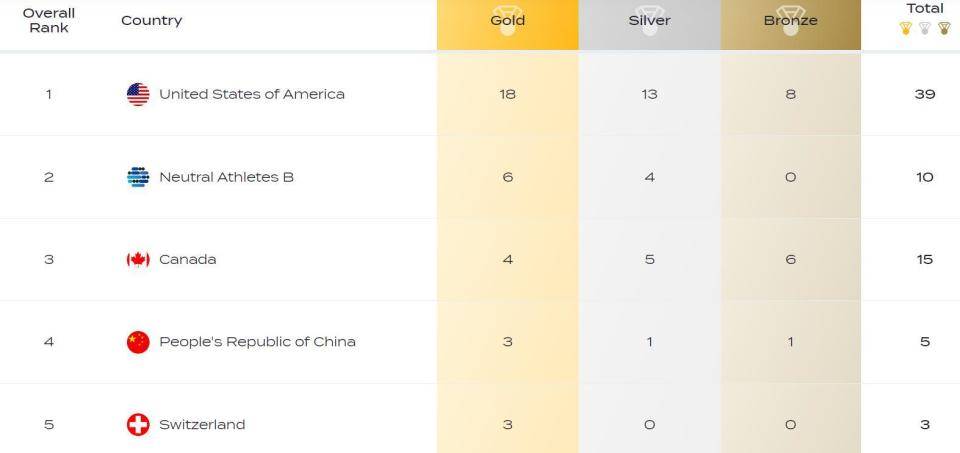Viewport: 960px width, 453px height.
Task: Open the Canada country name link
Action: (x=187, y=260)
